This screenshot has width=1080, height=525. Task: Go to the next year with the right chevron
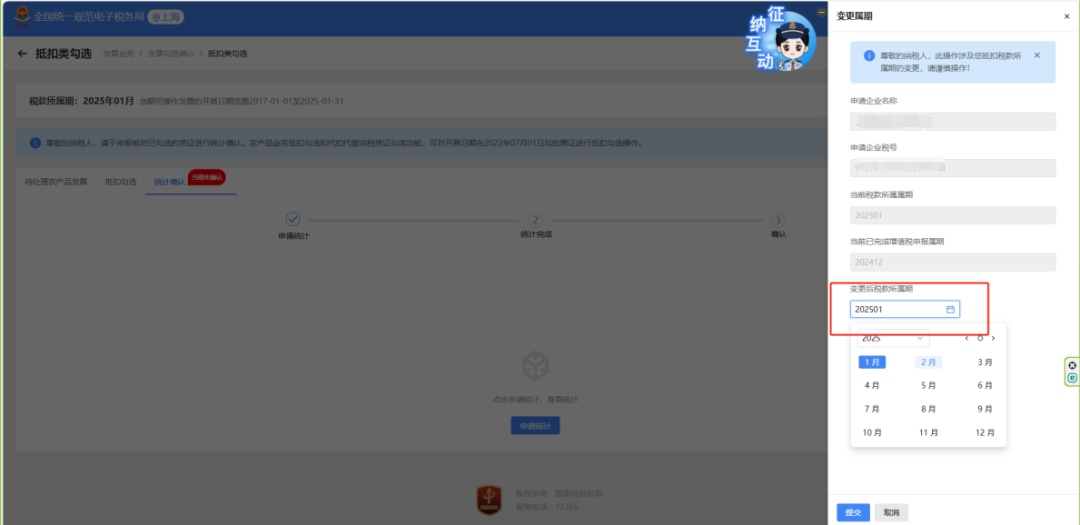click(993, 338)
